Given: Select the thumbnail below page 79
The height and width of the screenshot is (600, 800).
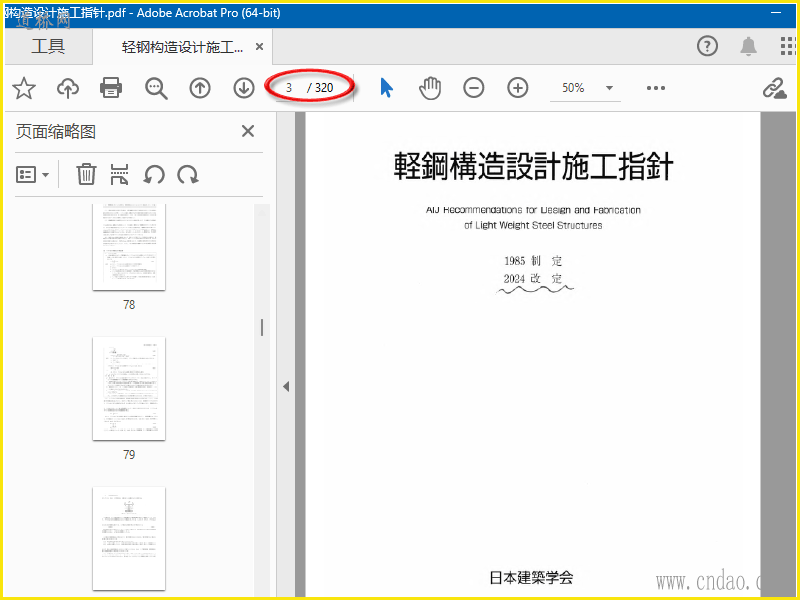Looking at the screenshot, I should click(x=129, y=538).
